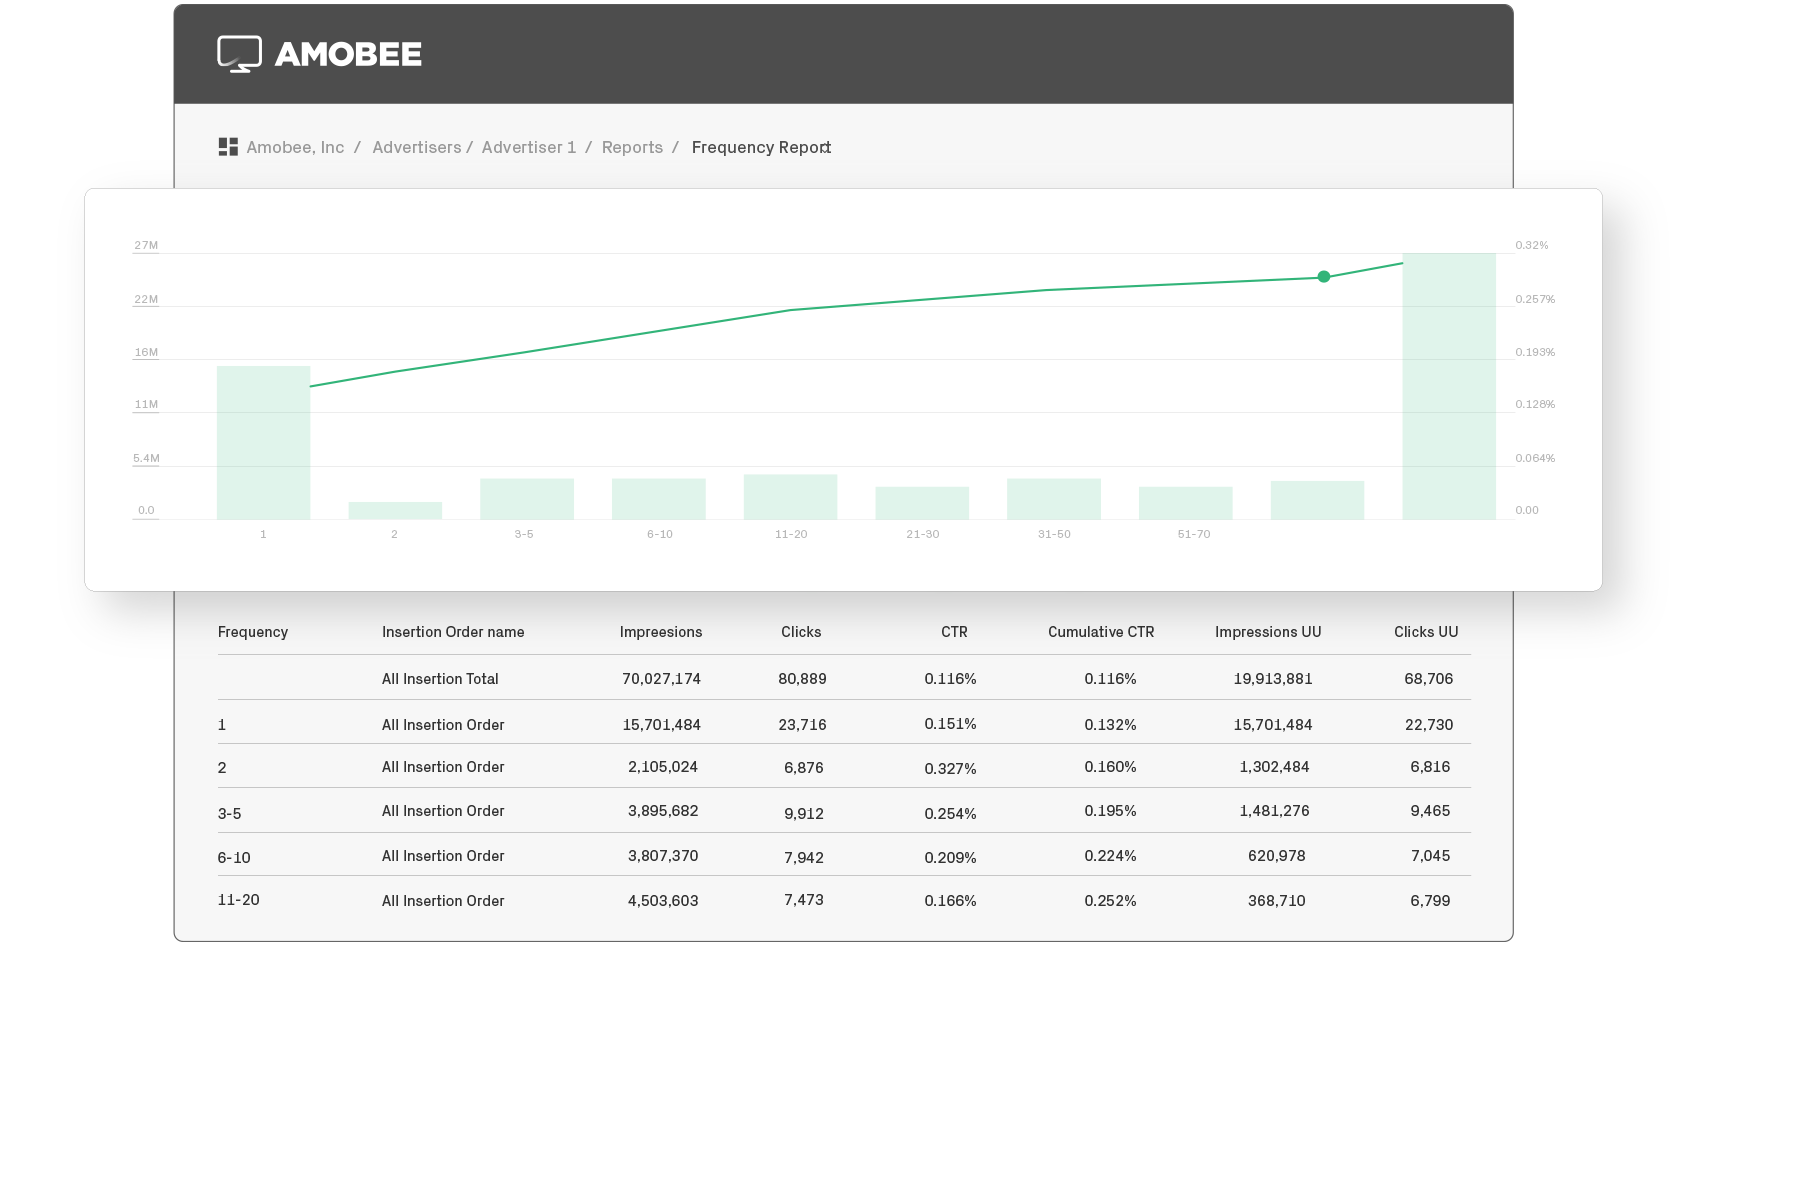Click cumulative CTR value 0.195%
1800x1200 pixels.
tap(1110, 811)
